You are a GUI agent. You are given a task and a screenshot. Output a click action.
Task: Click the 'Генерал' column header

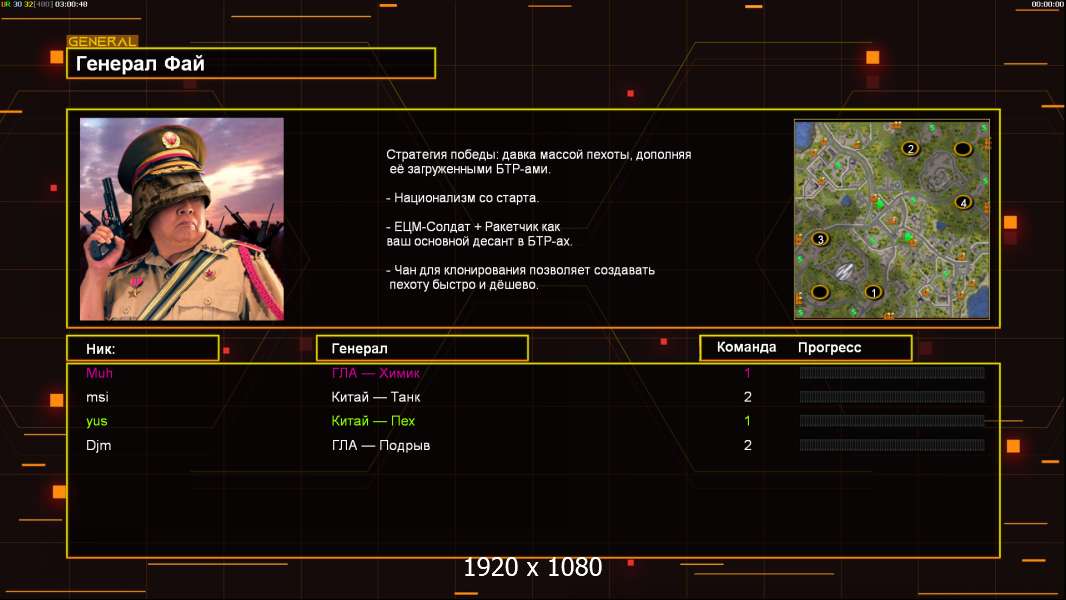pos(422,349)
